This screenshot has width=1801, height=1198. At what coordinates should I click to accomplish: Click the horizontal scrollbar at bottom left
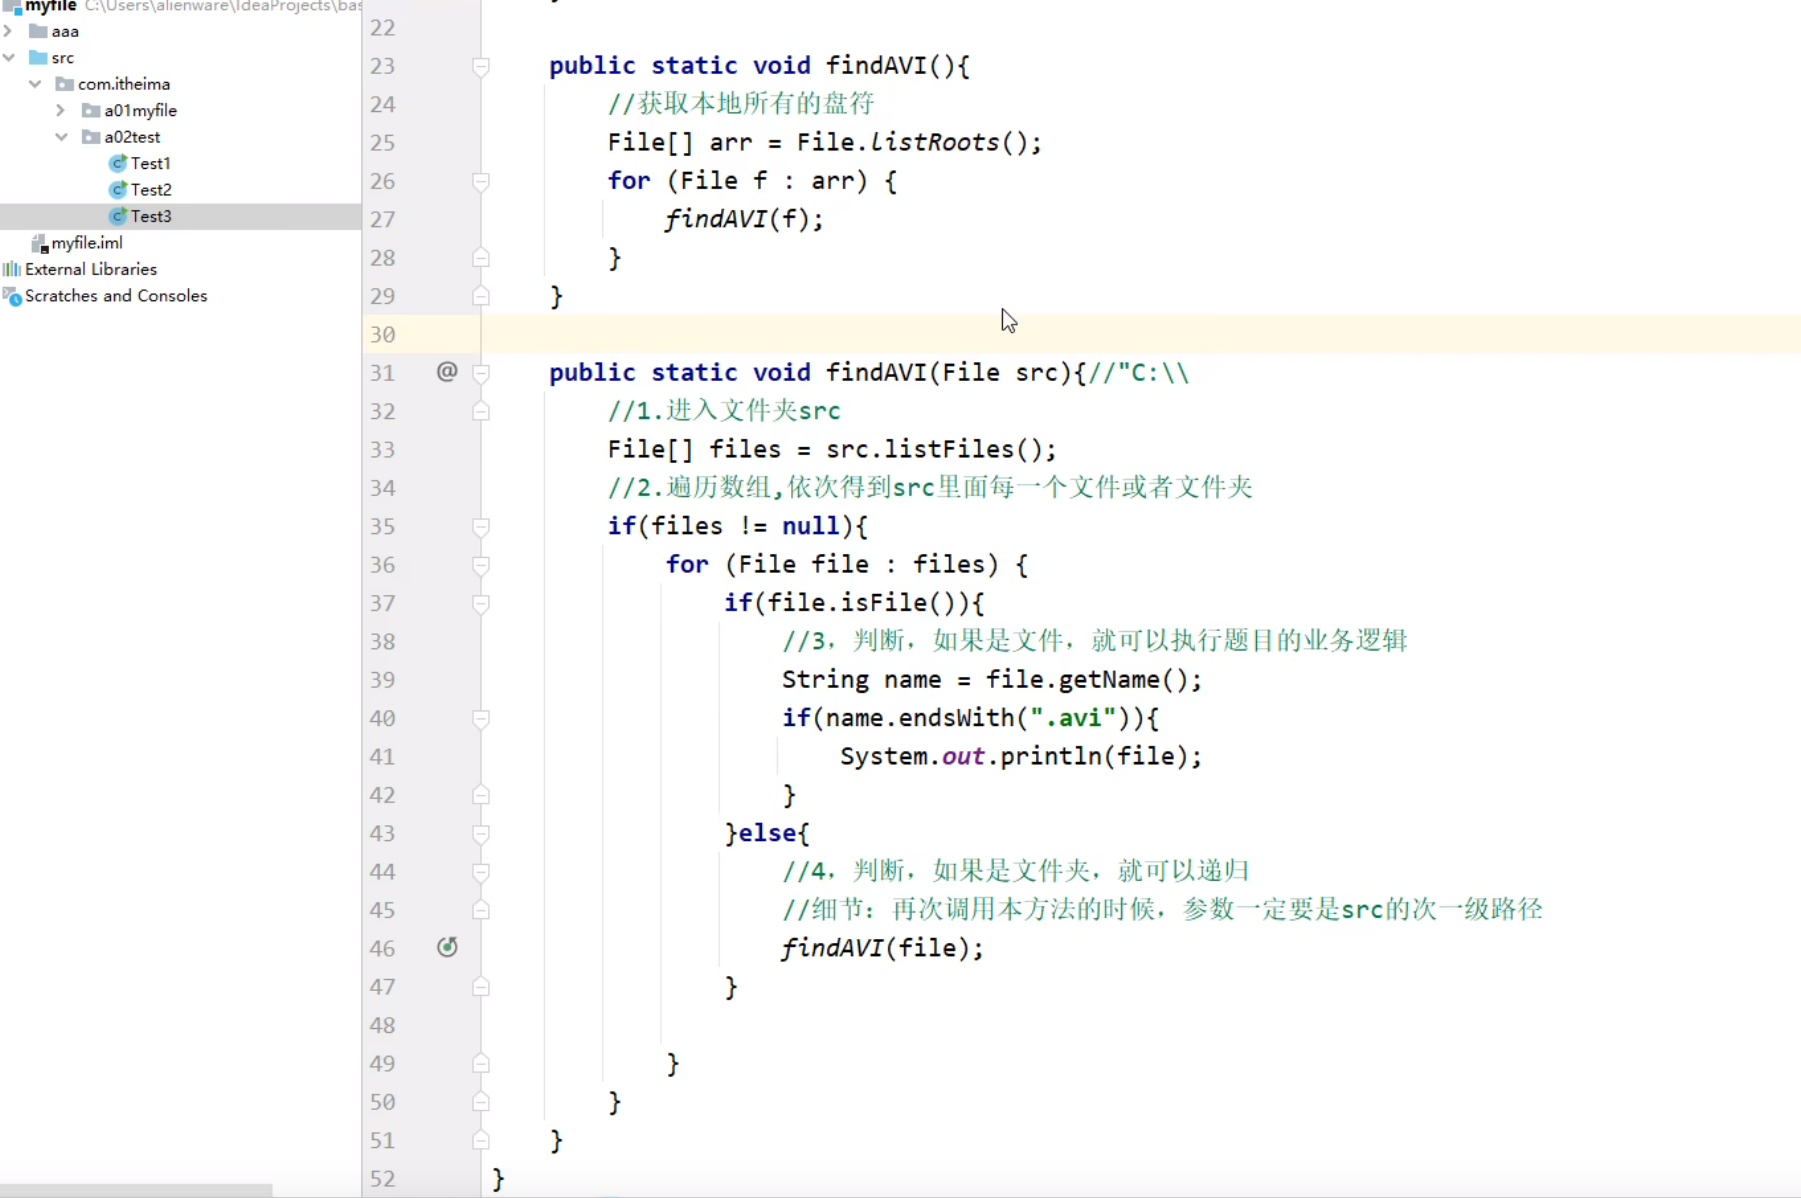(137, 1190)
